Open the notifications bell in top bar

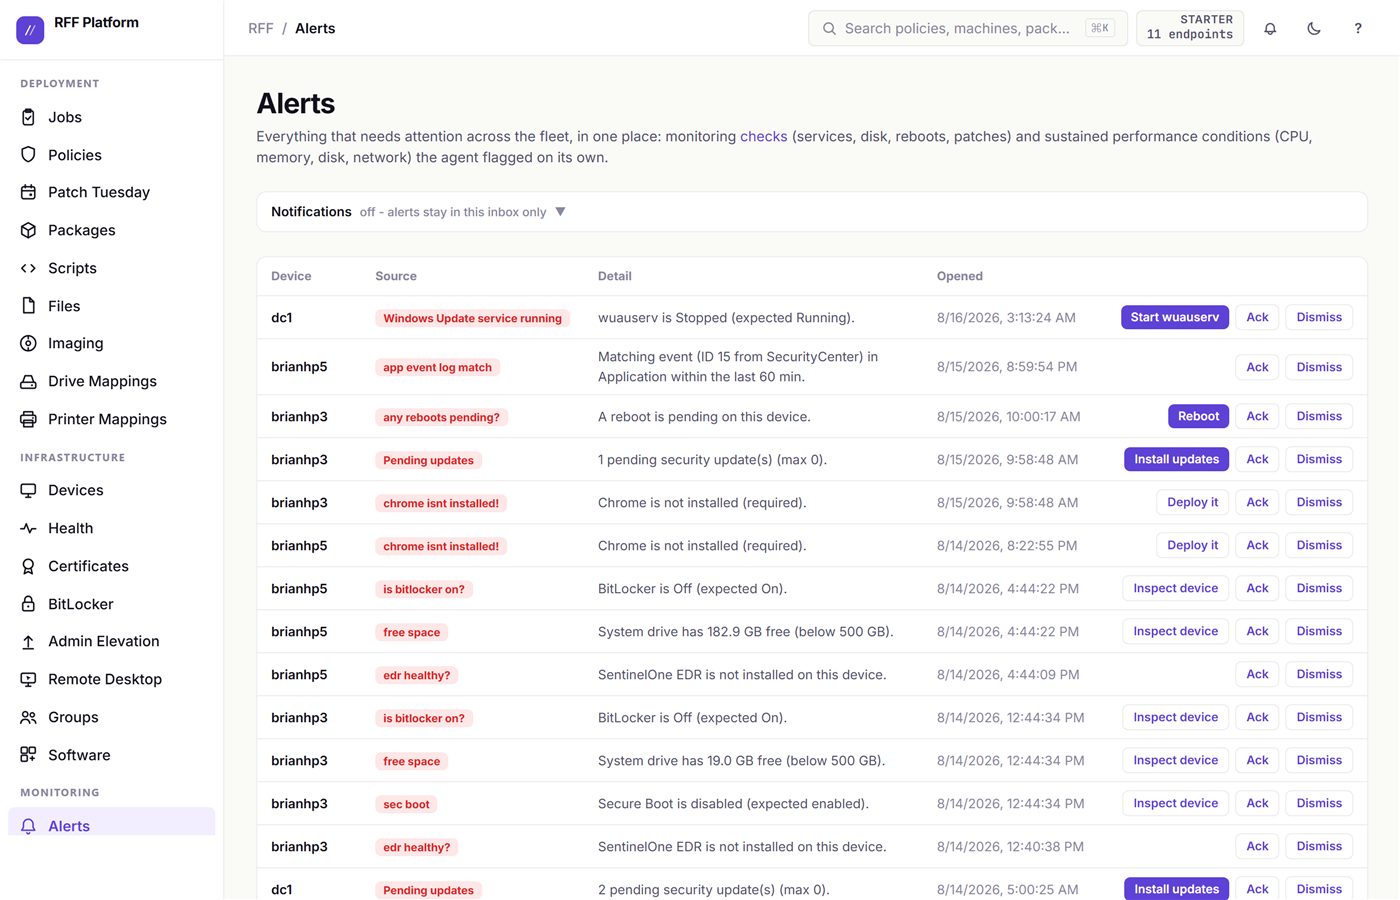click(x=1270, y=29)
